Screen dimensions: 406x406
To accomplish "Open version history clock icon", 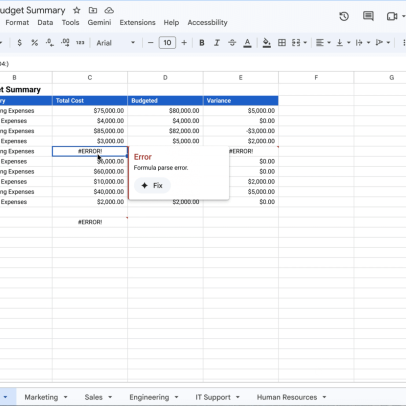I will pos(344,16).
